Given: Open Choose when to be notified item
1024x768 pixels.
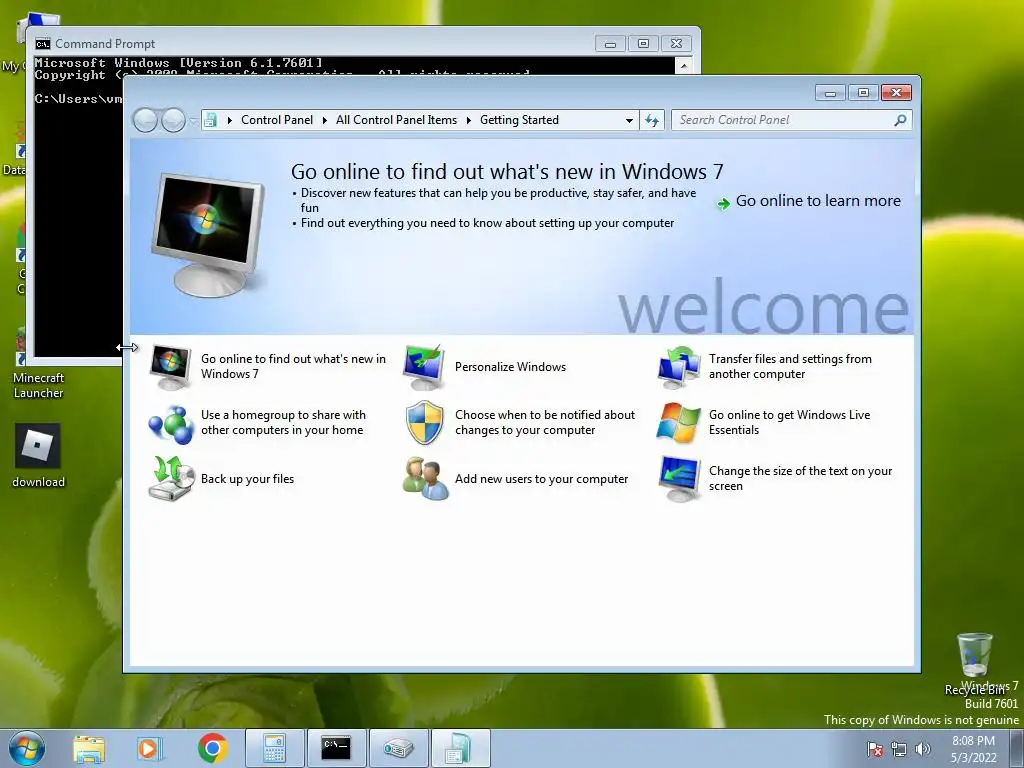Looking at the screenshot, I should pos(545,423).
